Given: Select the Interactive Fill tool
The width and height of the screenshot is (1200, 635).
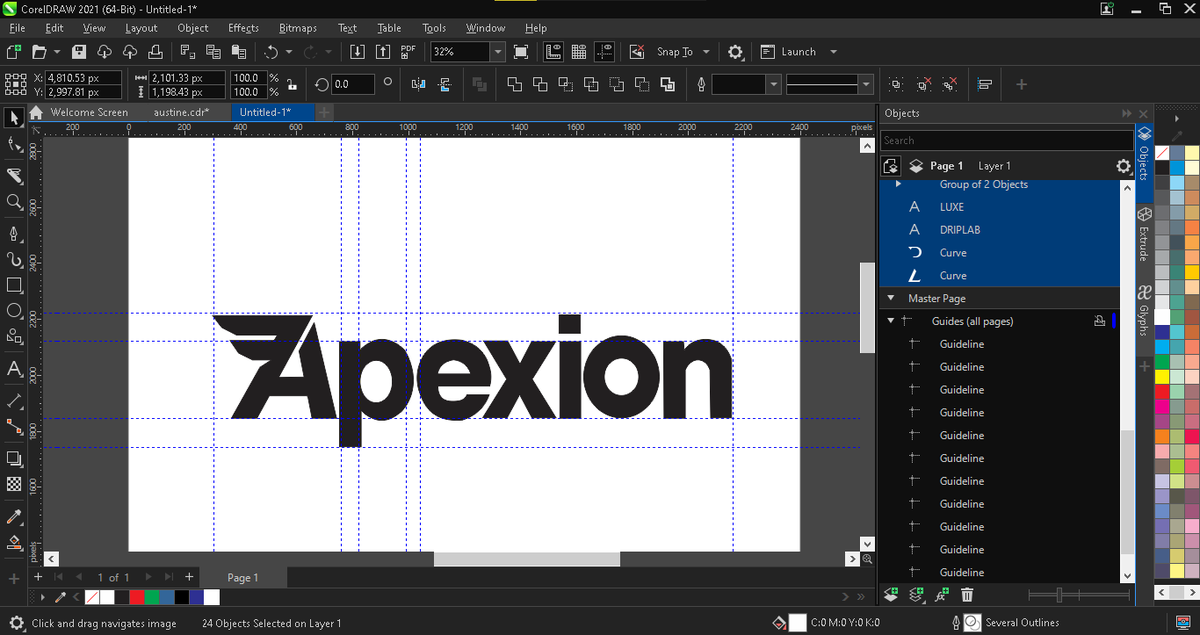Looking at the screenshot, I should coord(14,543).
